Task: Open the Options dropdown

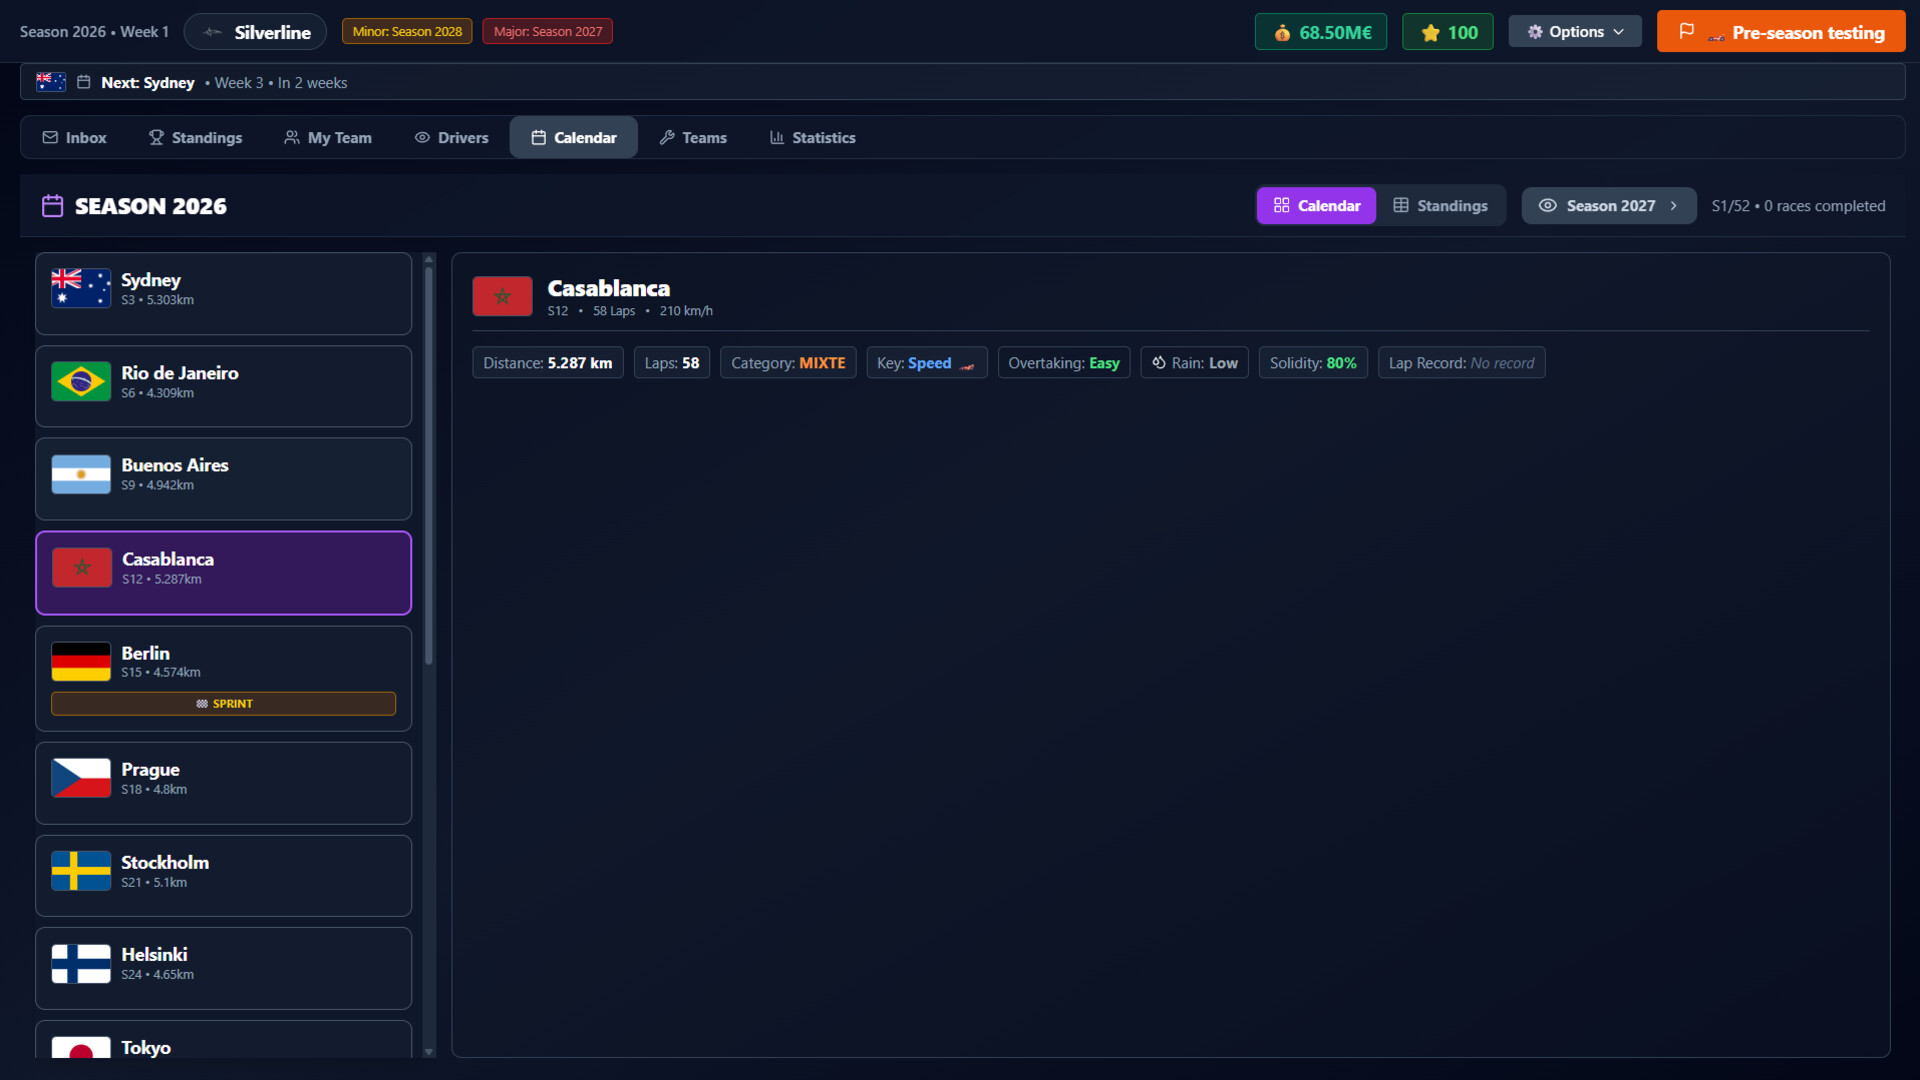Action: click(1574, 31)
